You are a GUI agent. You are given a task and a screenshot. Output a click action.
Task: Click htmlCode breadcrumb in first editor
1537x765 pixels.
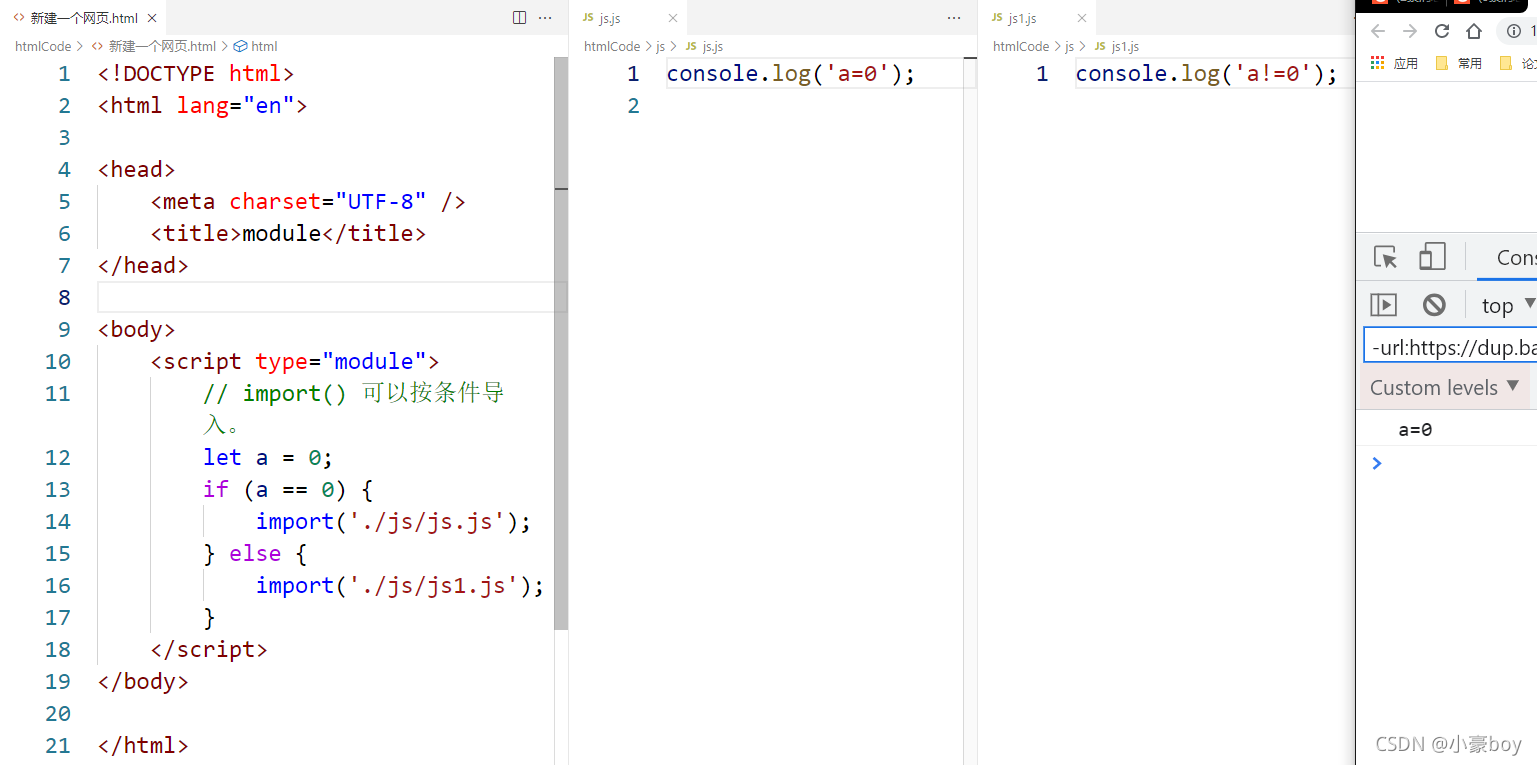tap(43, 46)
